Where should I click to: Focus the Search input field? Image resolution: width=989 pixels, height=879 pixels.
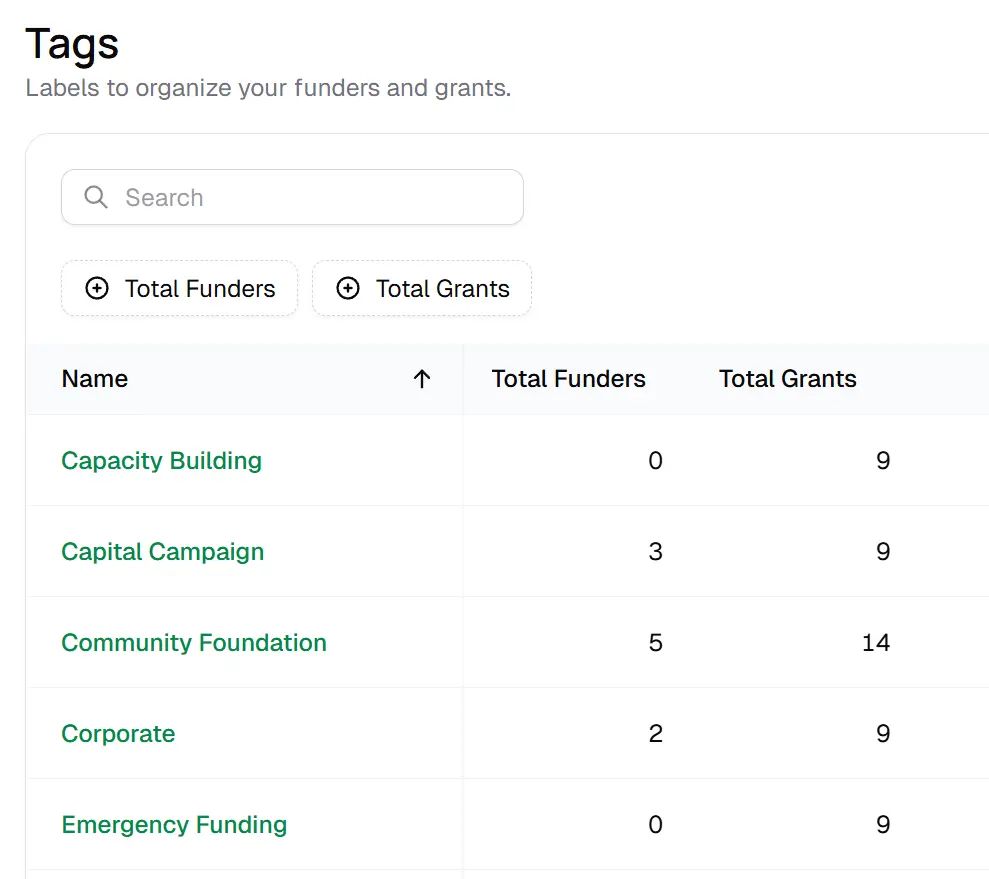click(292, 197)
